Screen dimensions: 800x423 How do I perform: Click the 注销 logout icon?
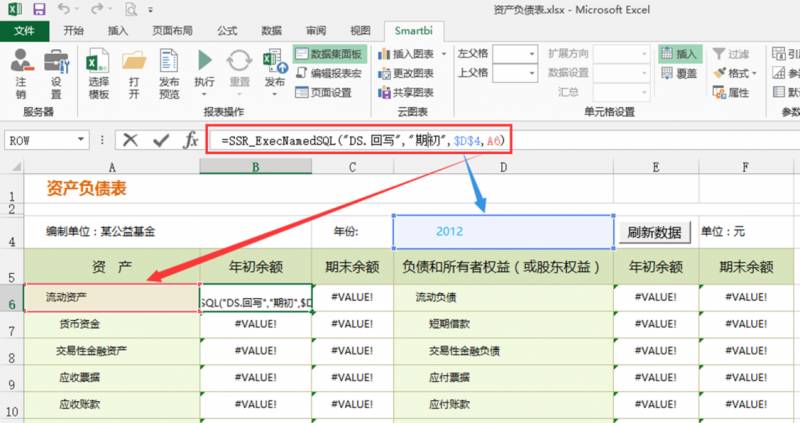21,61
